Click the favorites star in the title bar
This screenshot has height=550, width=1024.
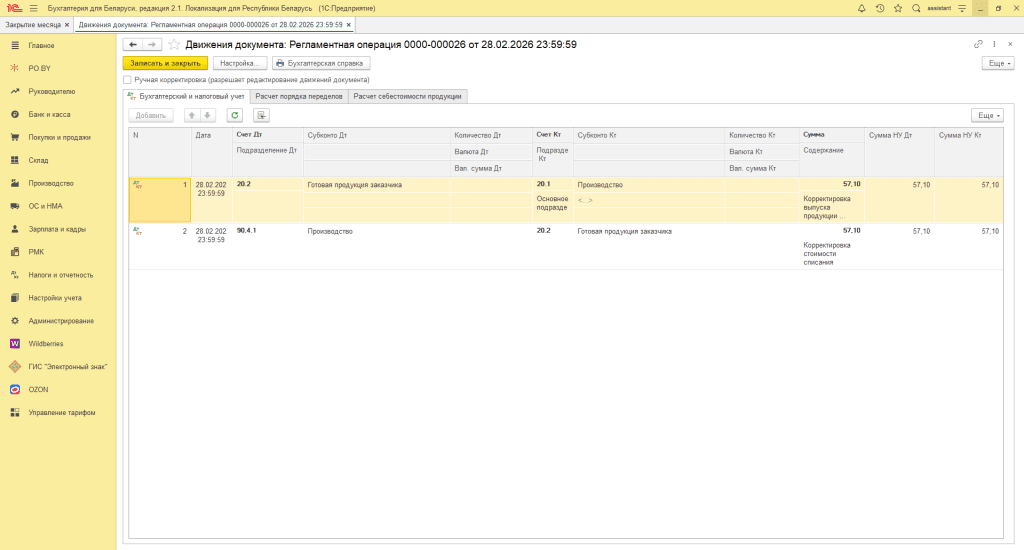(898, 8)
